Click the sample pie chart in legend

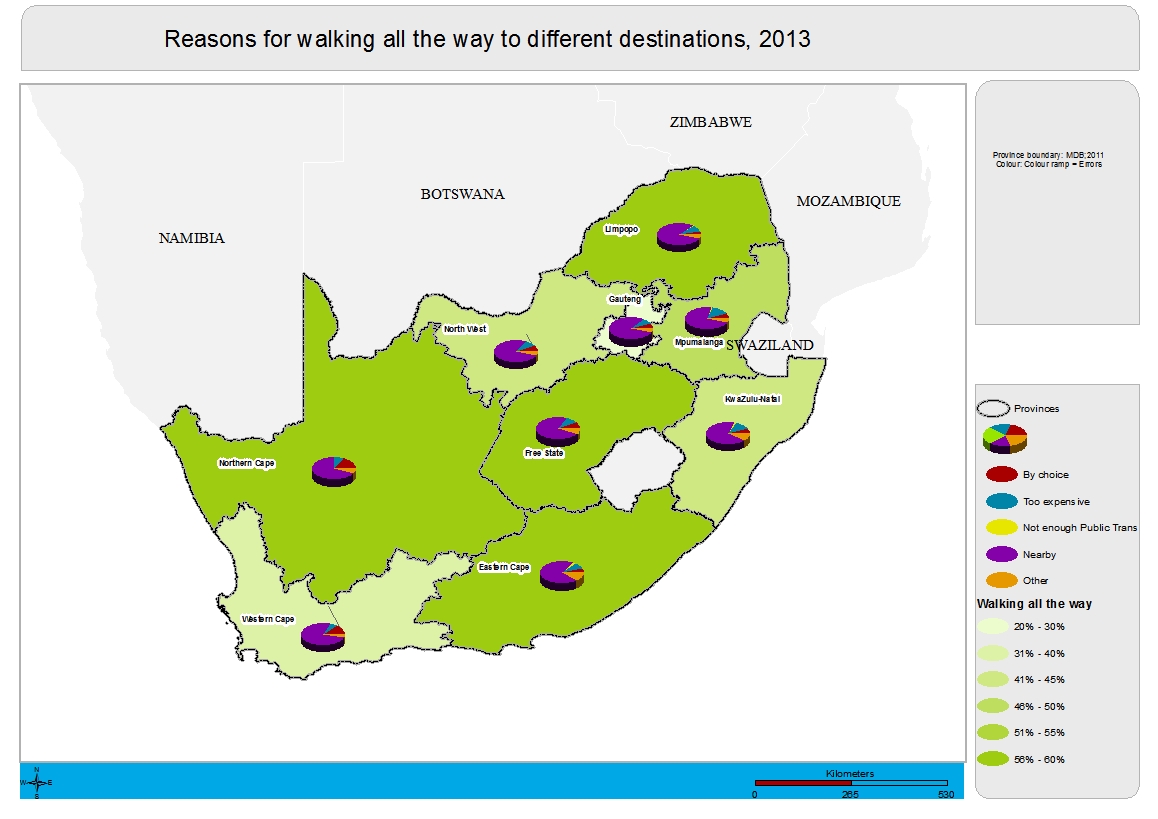(x=1005, y=438)
